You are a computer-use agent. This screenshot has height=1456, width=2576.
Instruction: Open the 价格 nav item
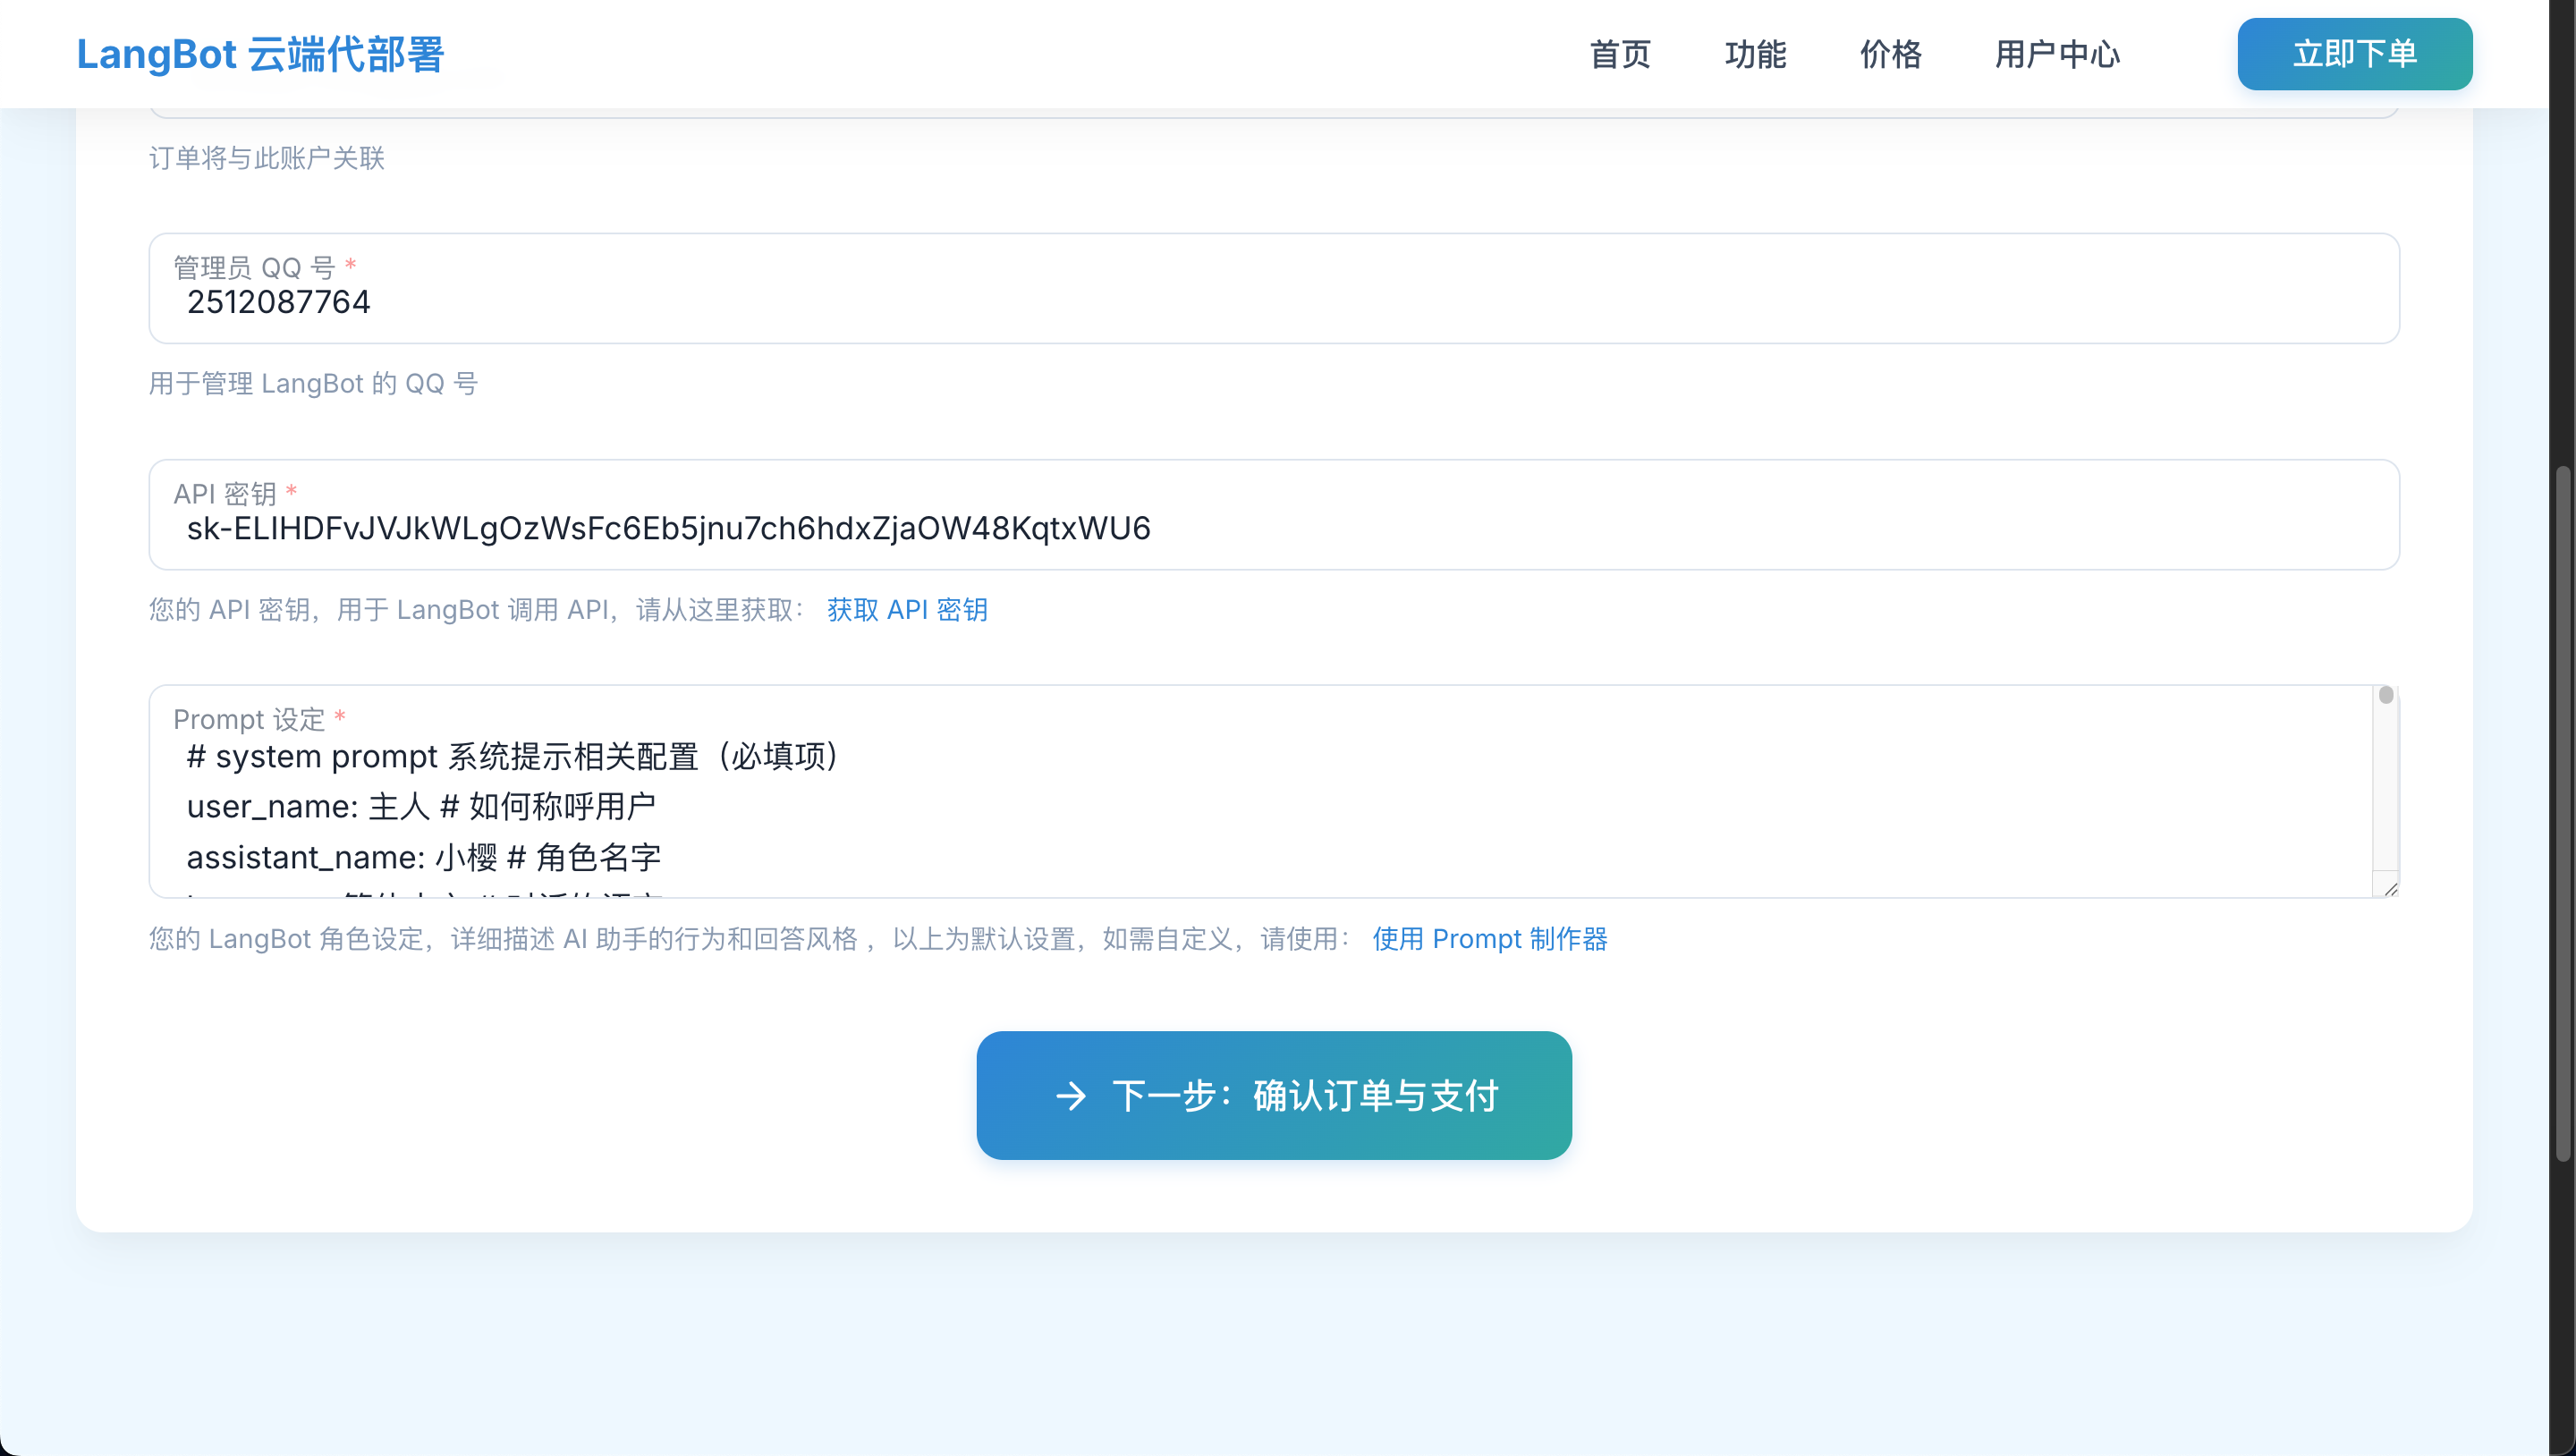point(1890,54)
